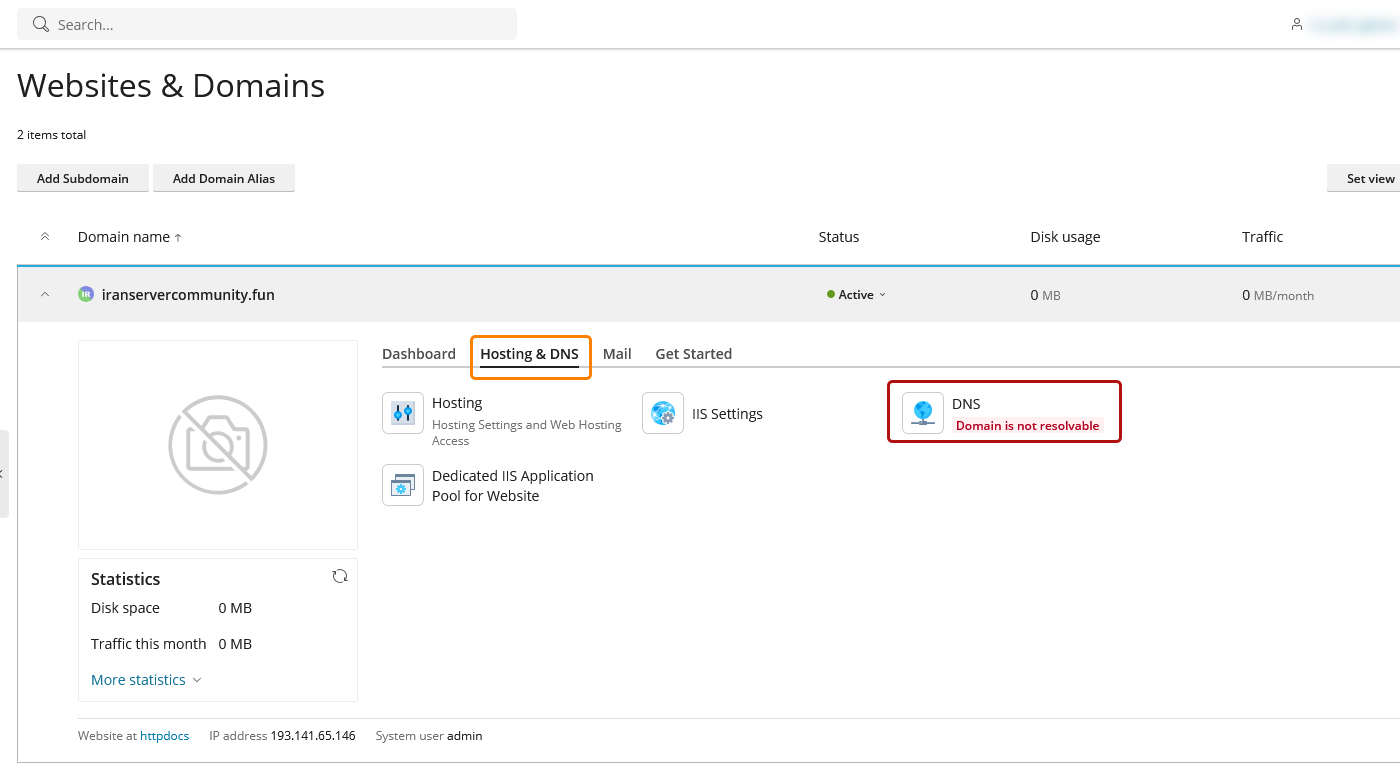Open Dedicated IIS Application Pool icon
The image size is (1400, 776).
403,485
